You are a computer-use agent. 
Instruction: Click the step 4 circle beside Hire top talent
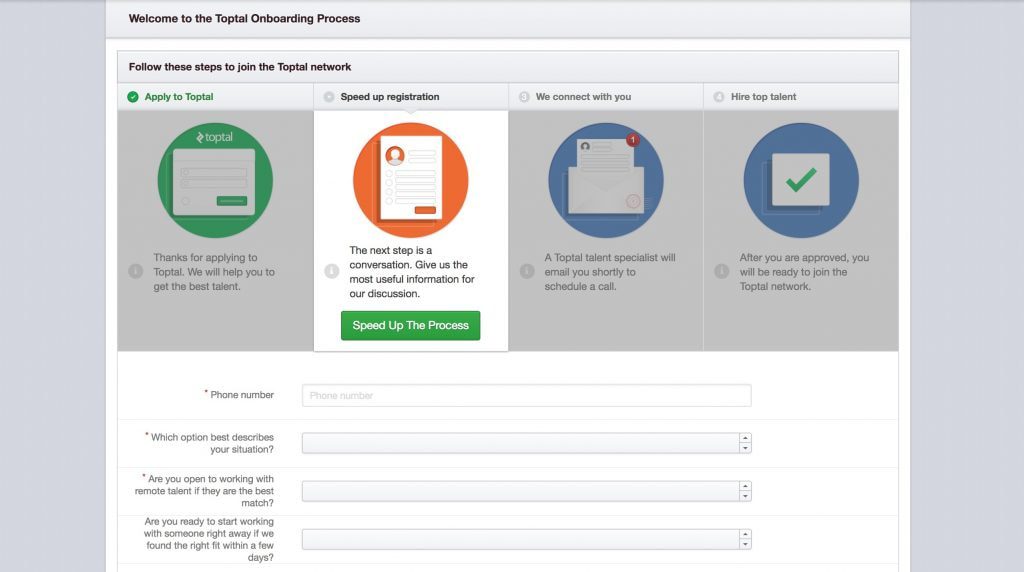719,97
